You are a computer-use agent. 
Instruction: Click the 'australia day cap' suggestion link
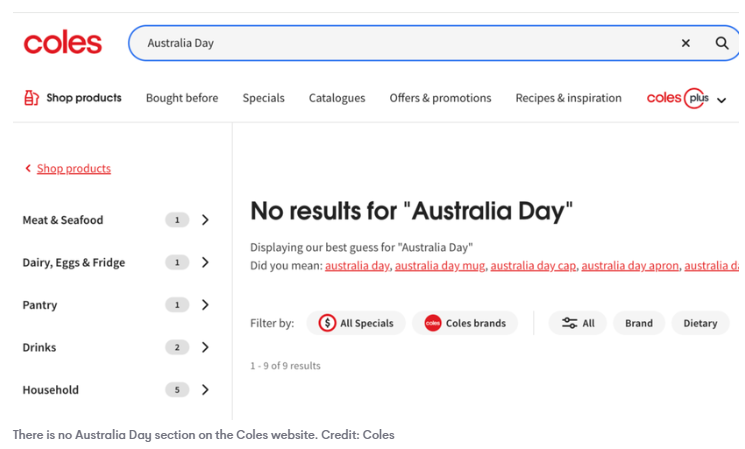tap(533, 266)
